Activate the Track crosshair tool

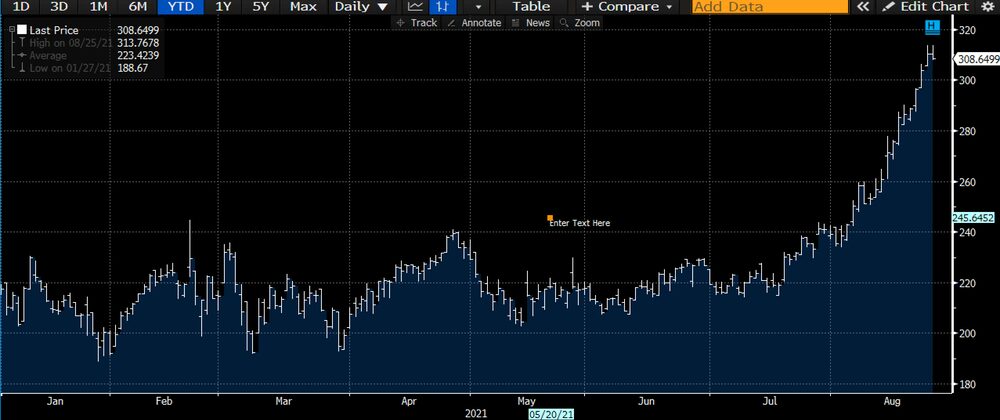(x=417, y=22)
